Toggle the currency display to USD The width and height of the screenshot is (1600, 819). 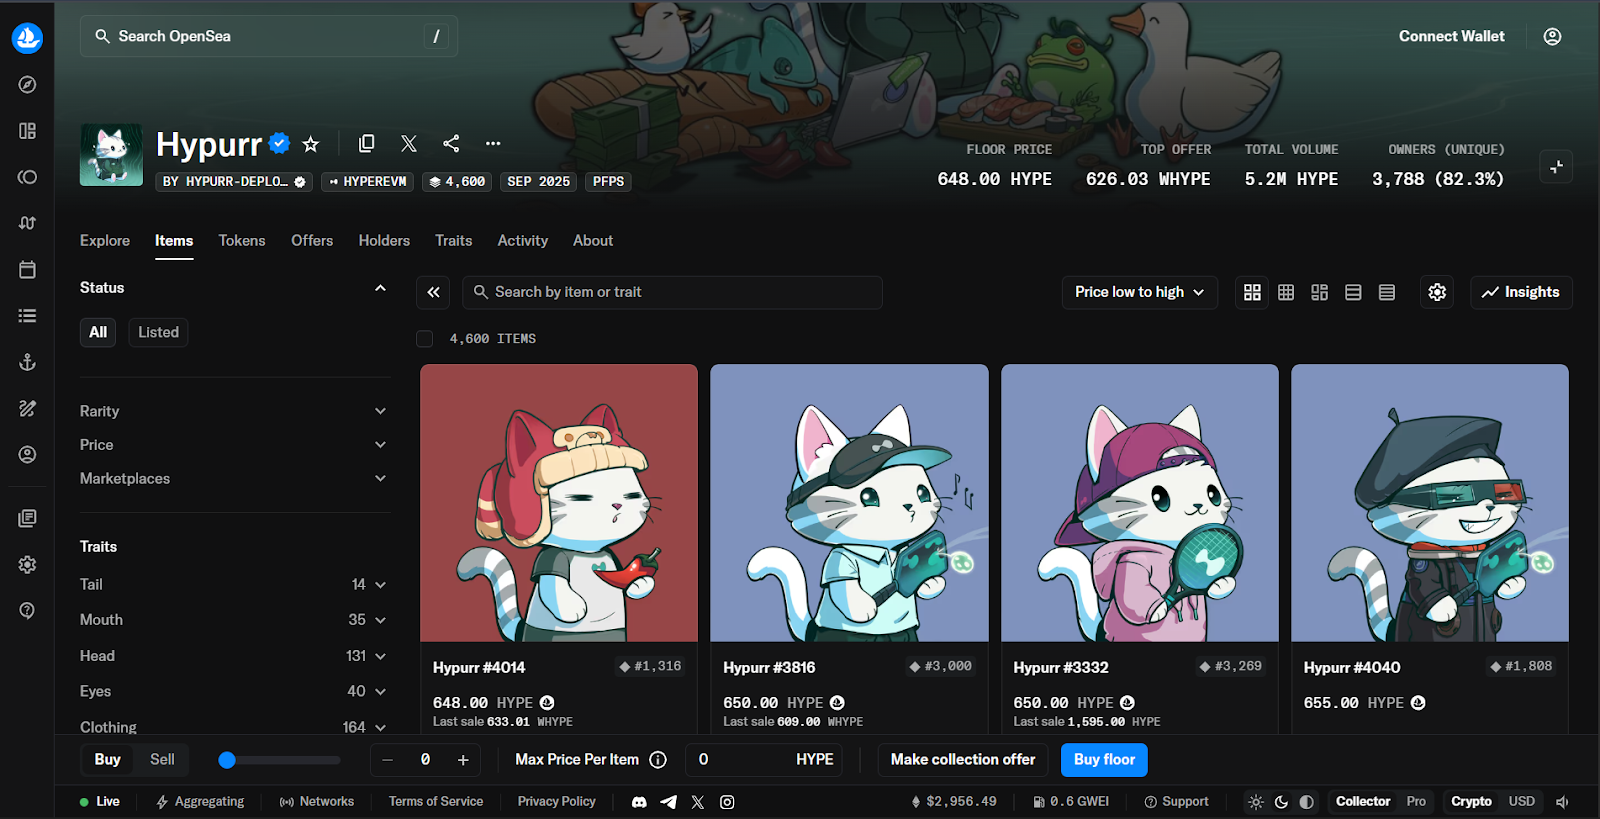1521,802
